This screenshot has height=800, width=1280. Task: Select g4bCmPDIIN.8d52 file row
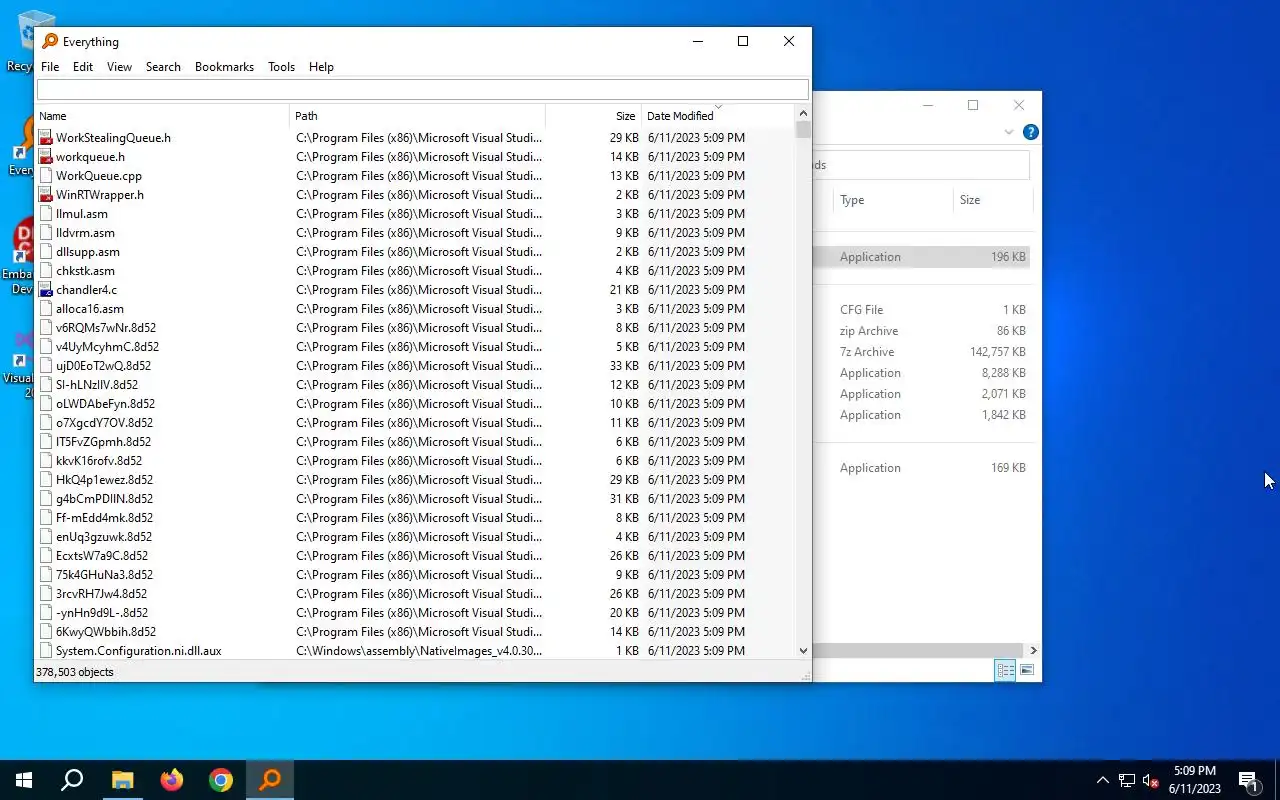click(415, 499)
